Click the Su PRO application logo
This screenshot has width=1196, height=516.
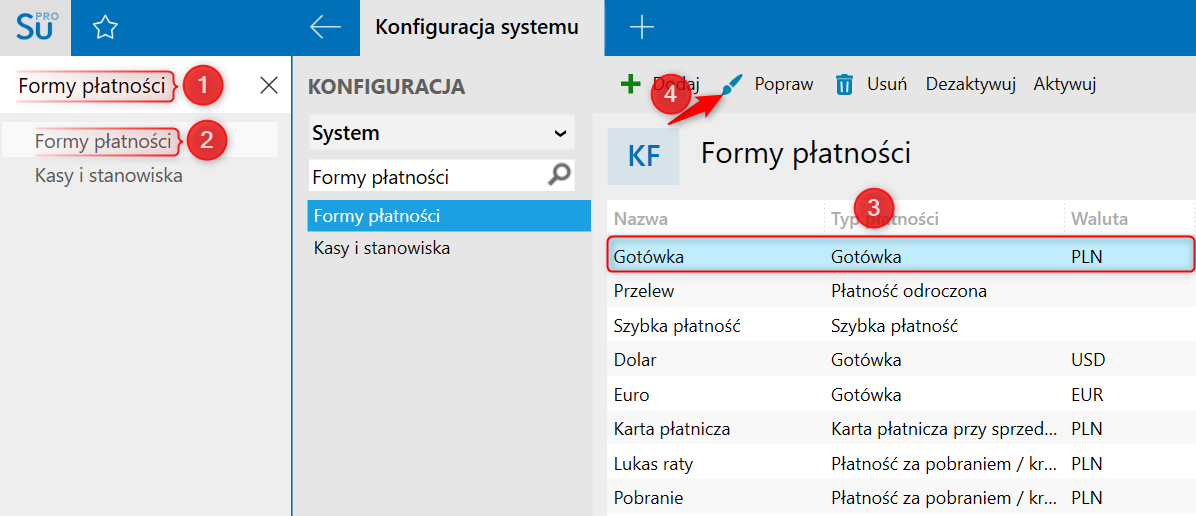point(38,27)
